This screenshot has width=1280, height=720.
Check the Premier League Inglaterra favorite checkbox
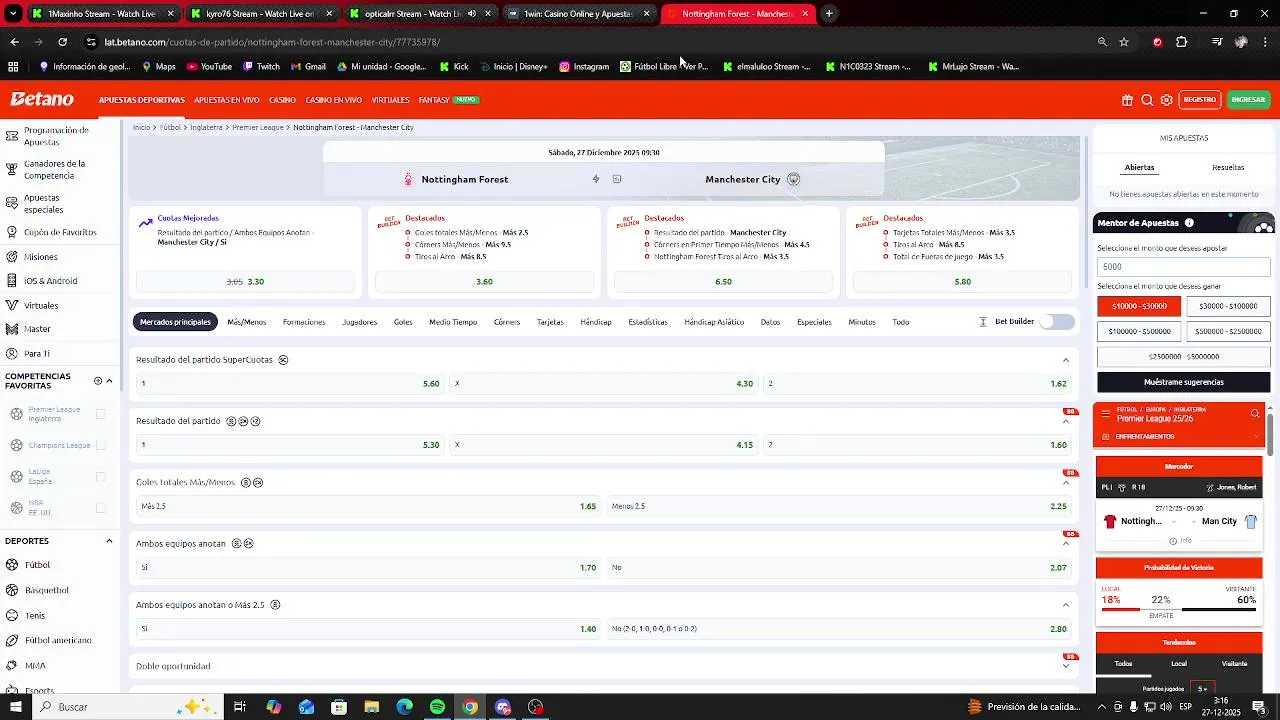[100, 414]
